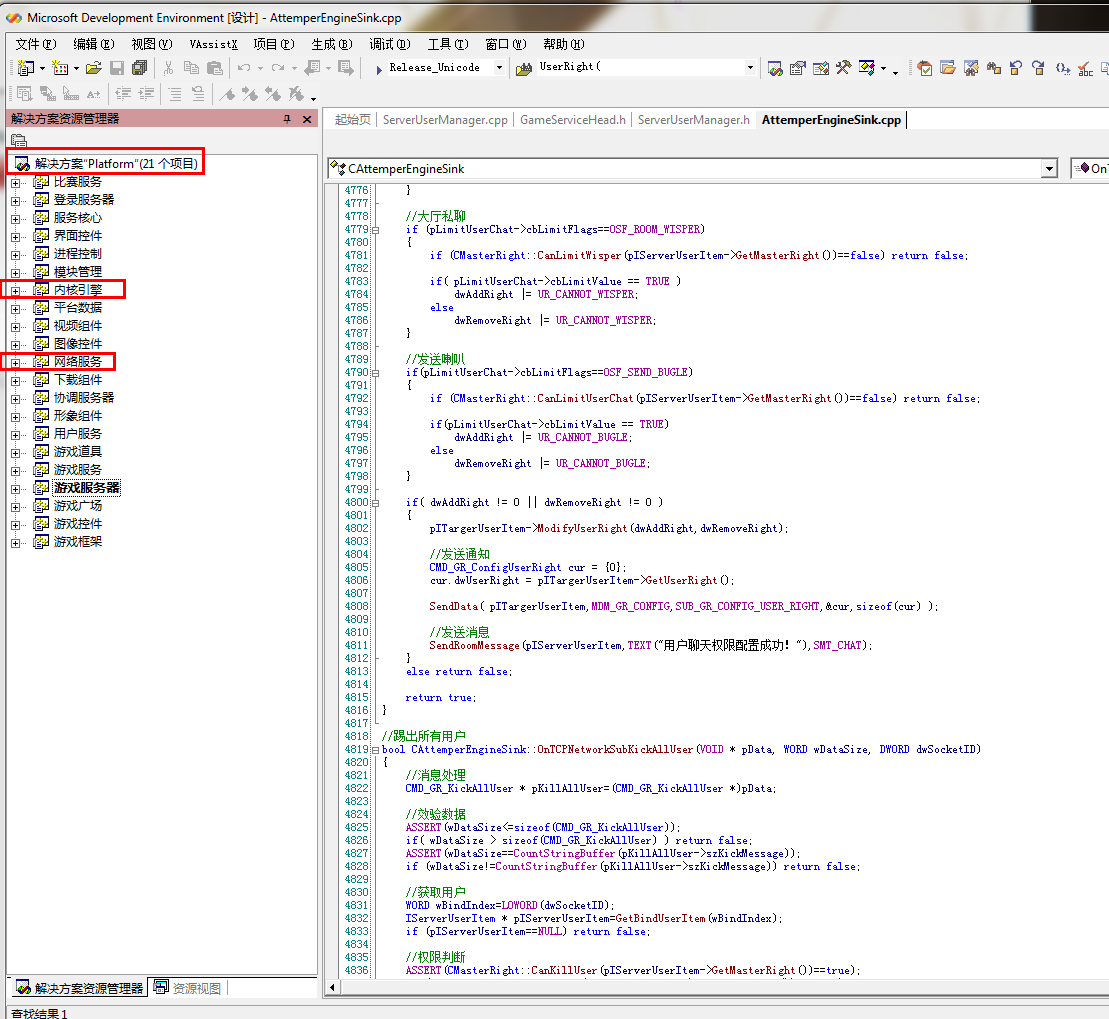1109x1019 pixels.
Task: Expand the 内核引擎 project node
Action: click(15, 290)
